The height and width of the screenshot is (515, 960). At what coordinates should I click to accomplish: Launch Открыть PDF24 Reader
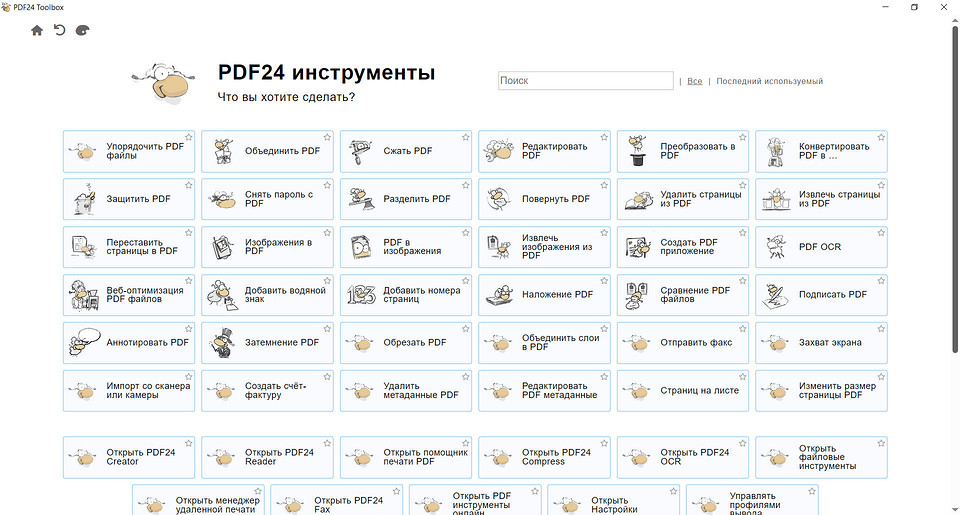tap(268, 457)
